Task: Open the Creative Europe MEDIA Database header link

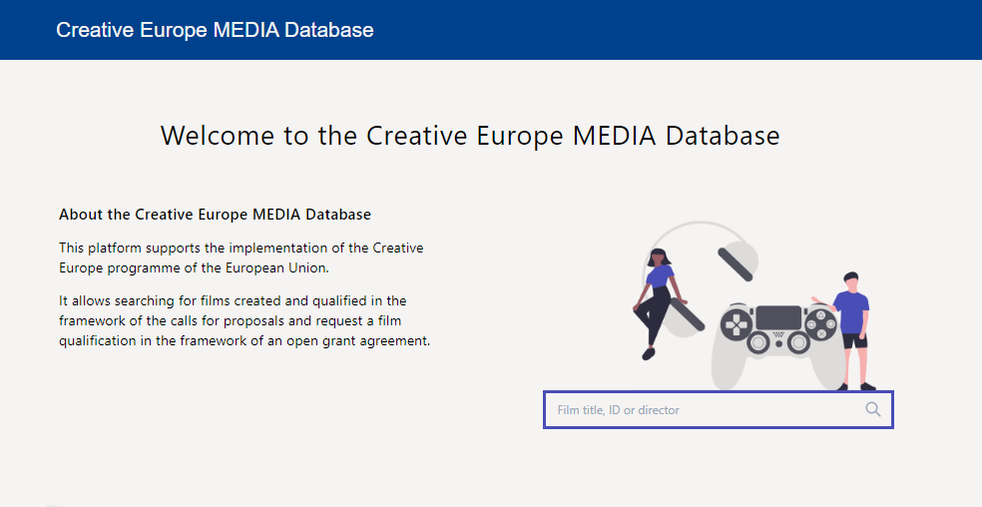Action: [215, 30]
